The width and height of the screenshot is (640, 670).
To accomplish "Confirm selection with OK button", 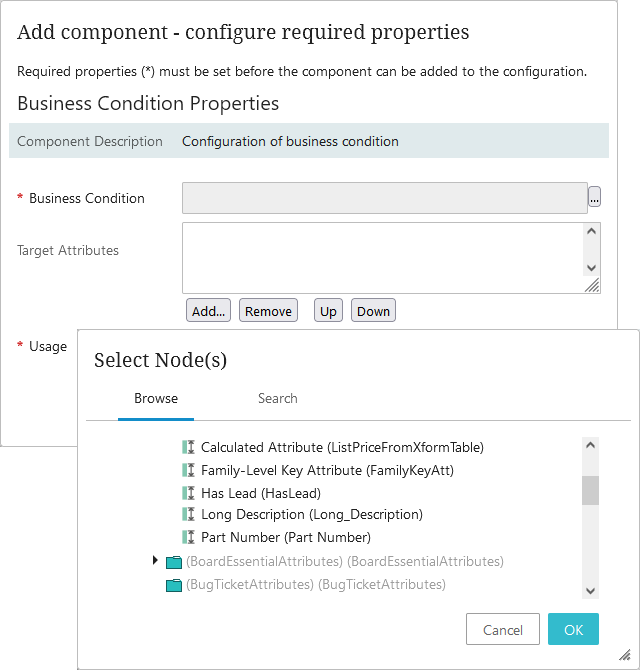I will tap(573, 630).
